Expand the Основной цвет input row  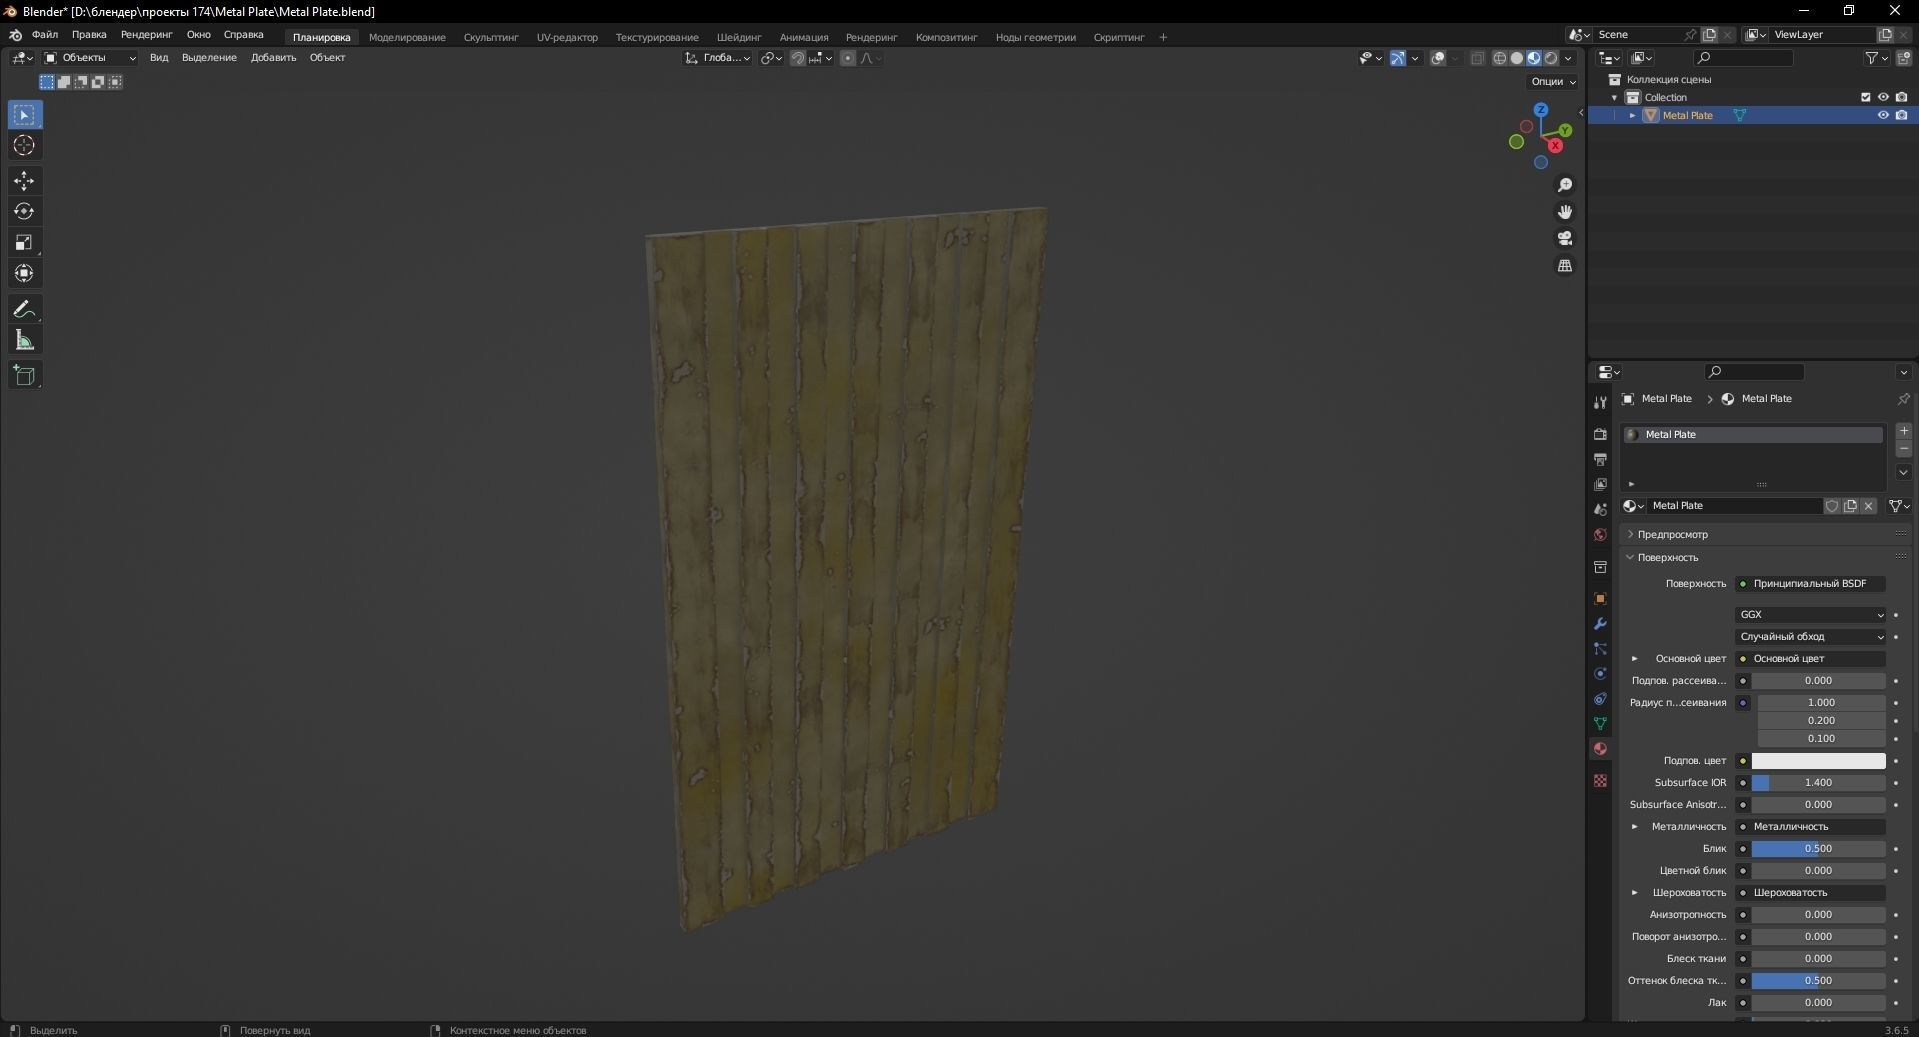[1635, 658]
